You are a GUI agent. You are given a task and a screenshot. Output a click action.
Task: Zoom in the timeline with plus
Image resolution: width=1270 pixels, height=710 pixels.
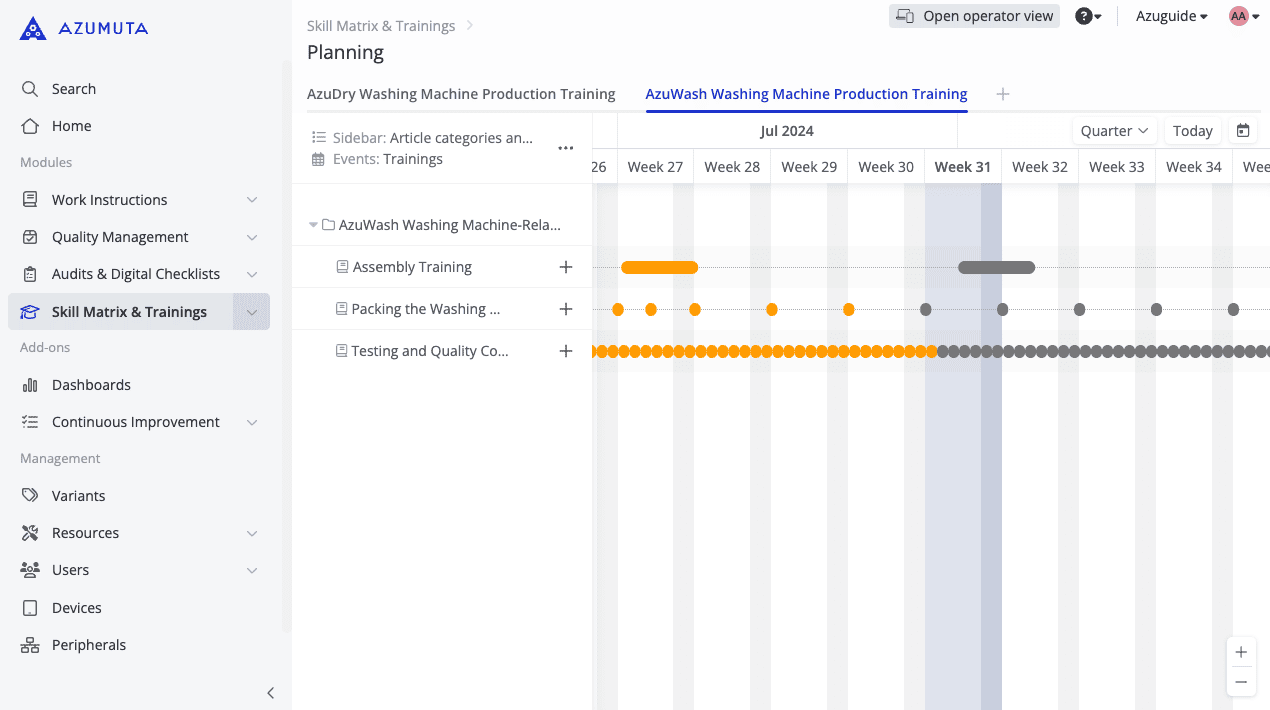tap(1241, 652)
